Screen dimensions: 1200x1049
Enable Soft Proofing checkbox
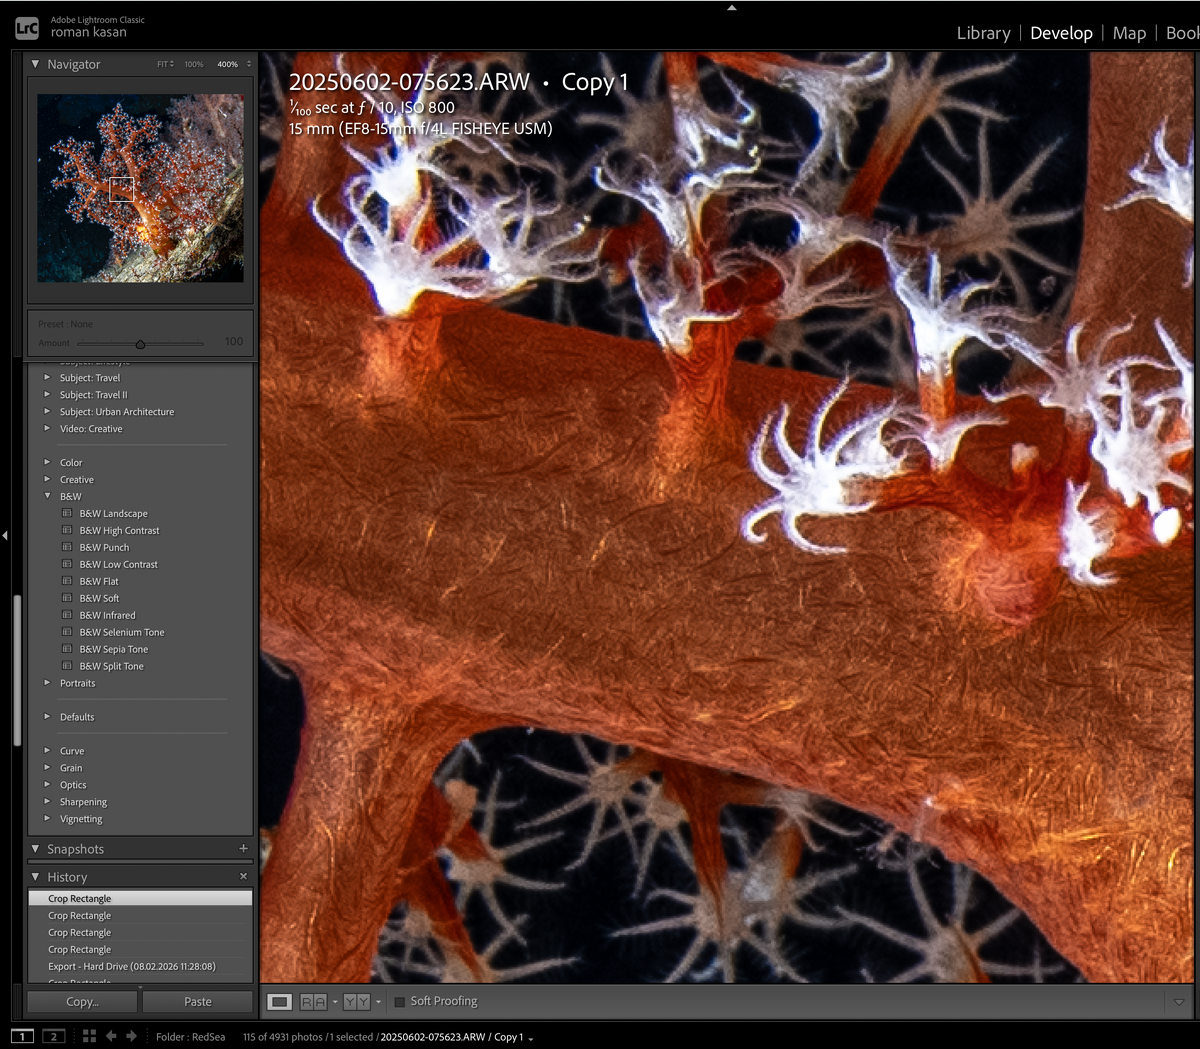click(x=400, y=1001)
